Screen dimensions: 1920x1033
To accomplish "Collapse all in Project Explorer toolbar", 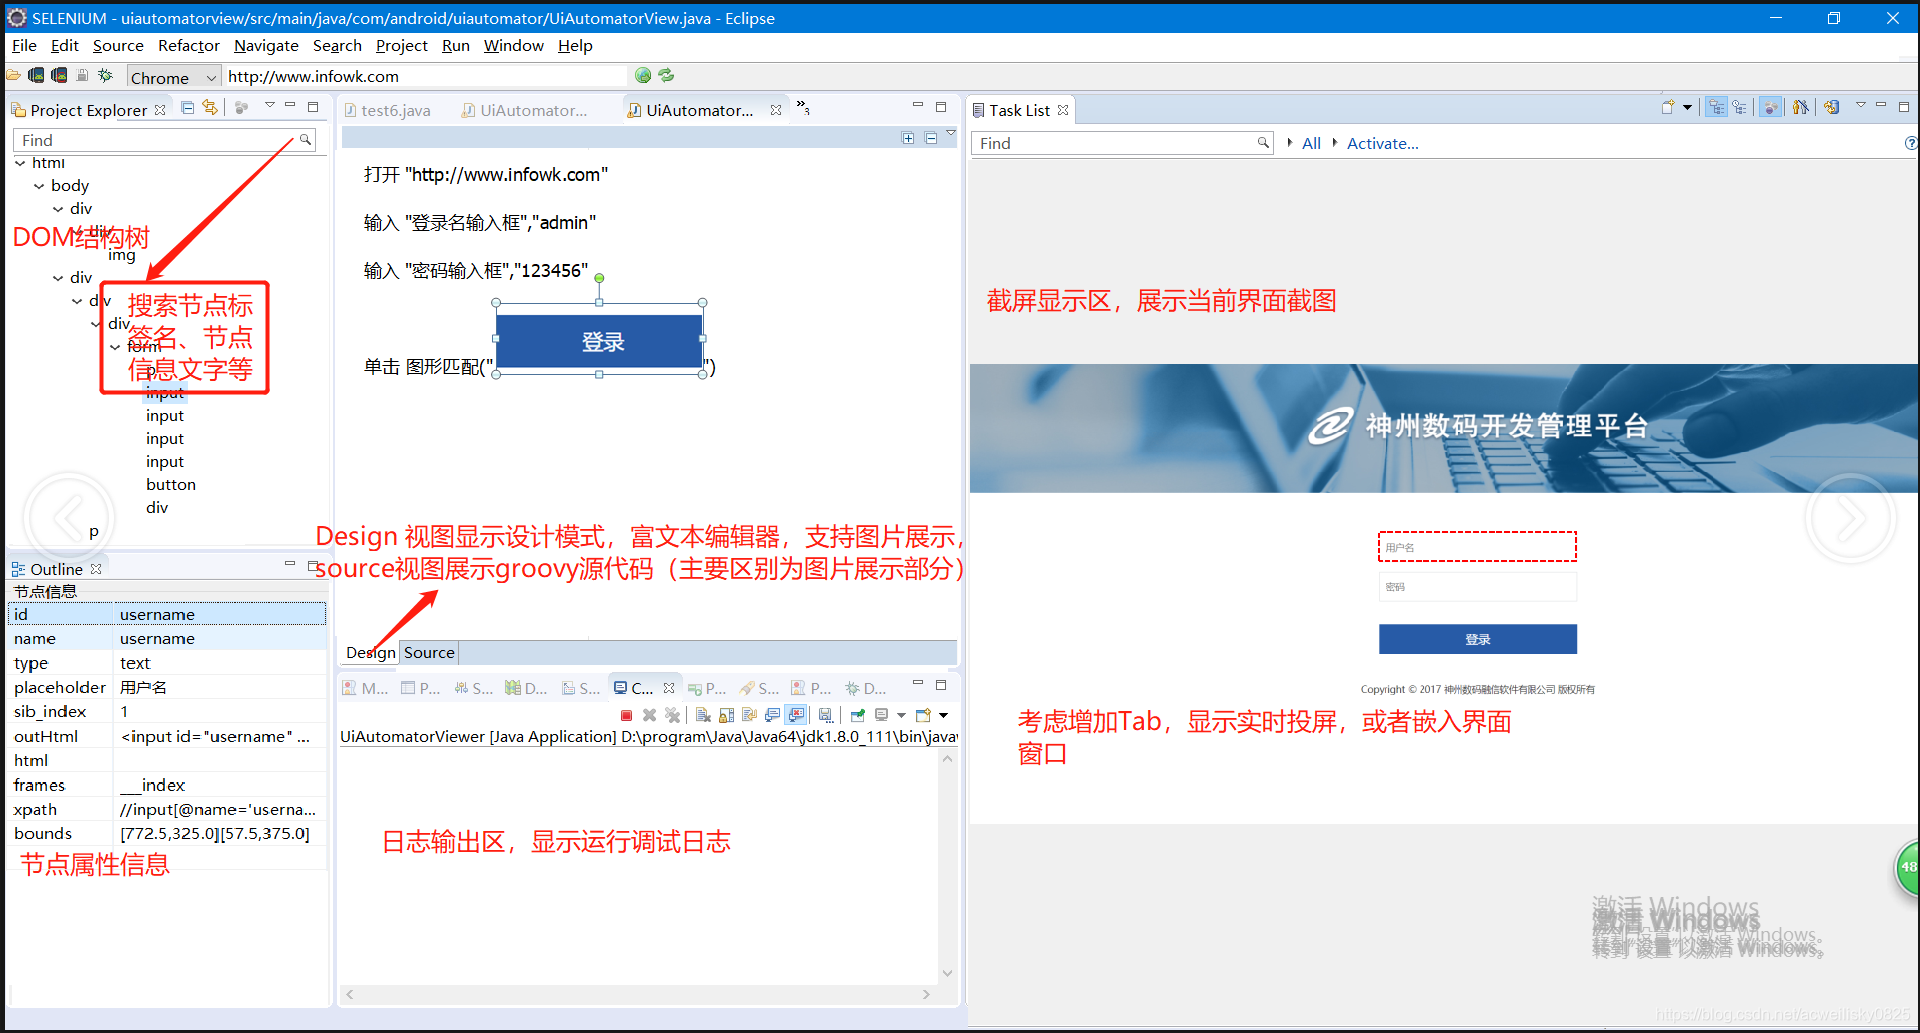I will 188,108.
